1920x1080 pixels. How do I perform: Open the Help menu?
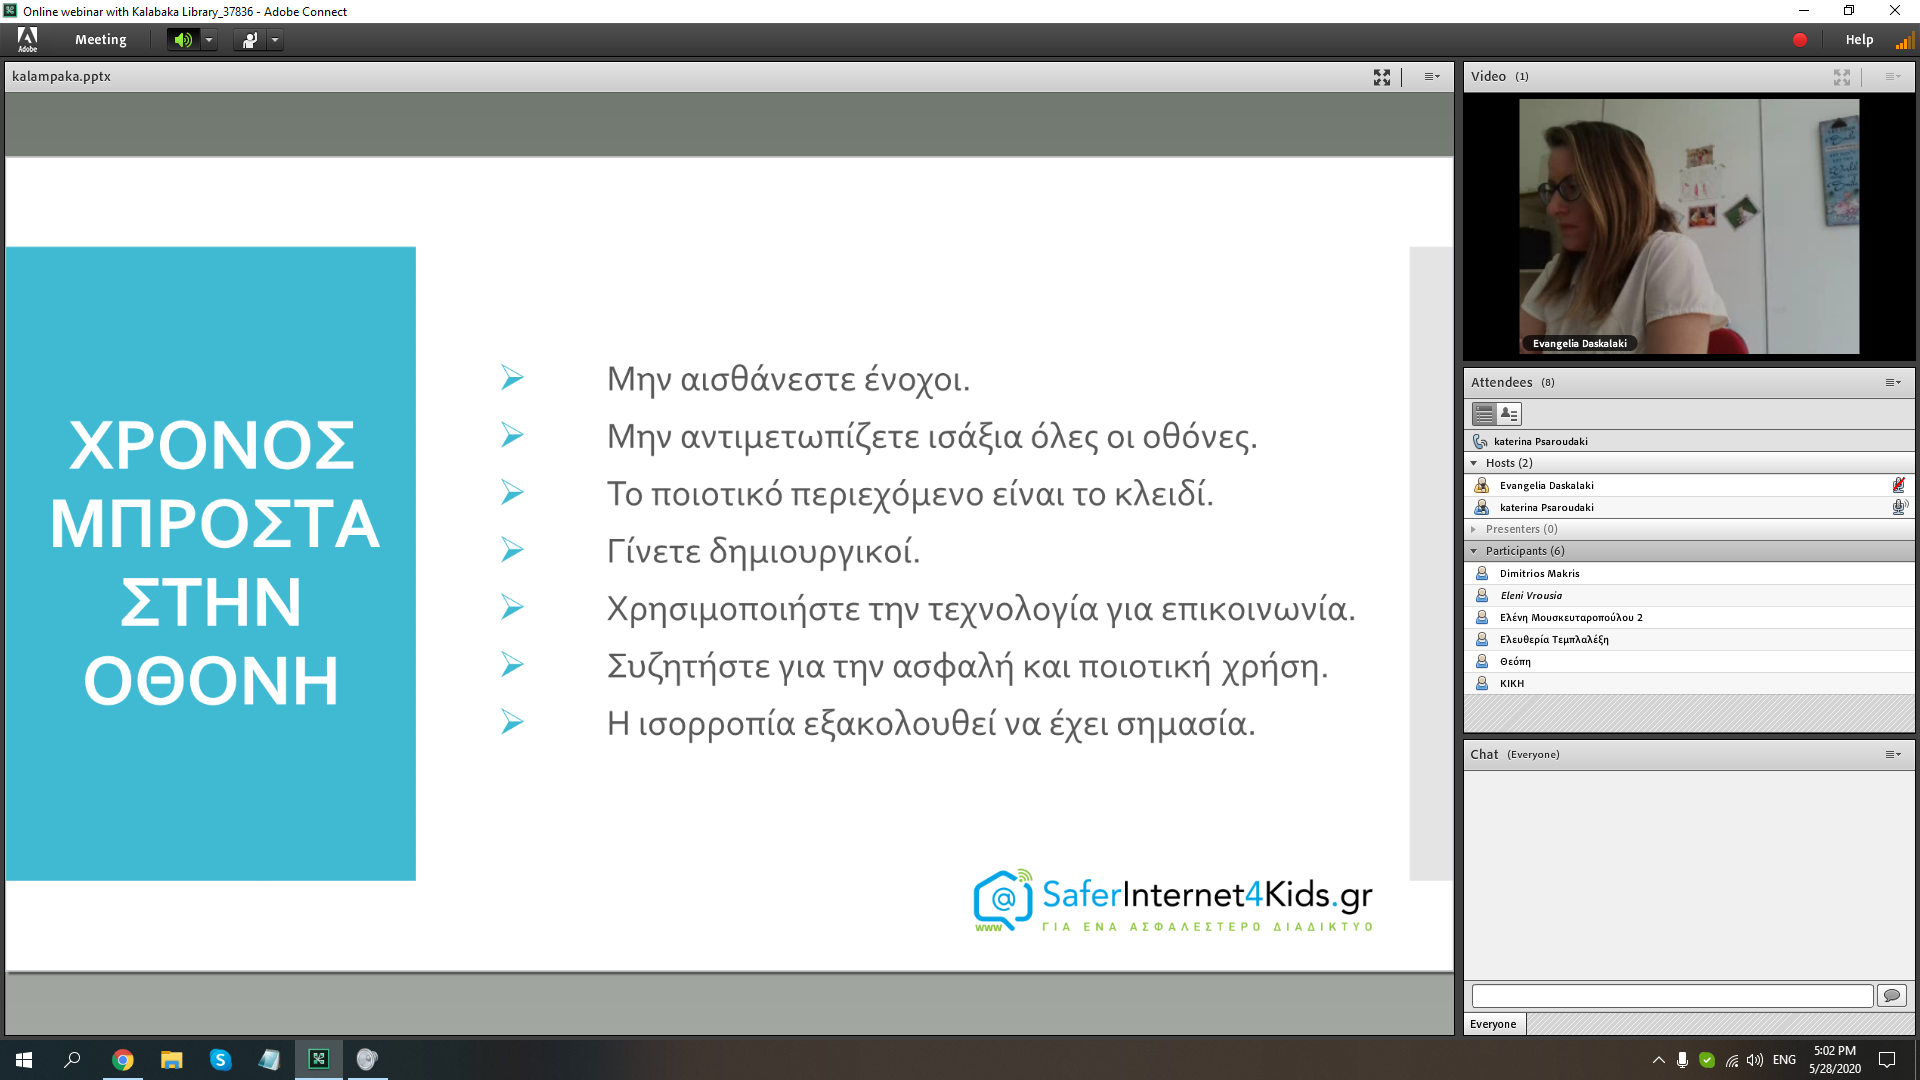pyautogui.click(x=1859, y=40)
